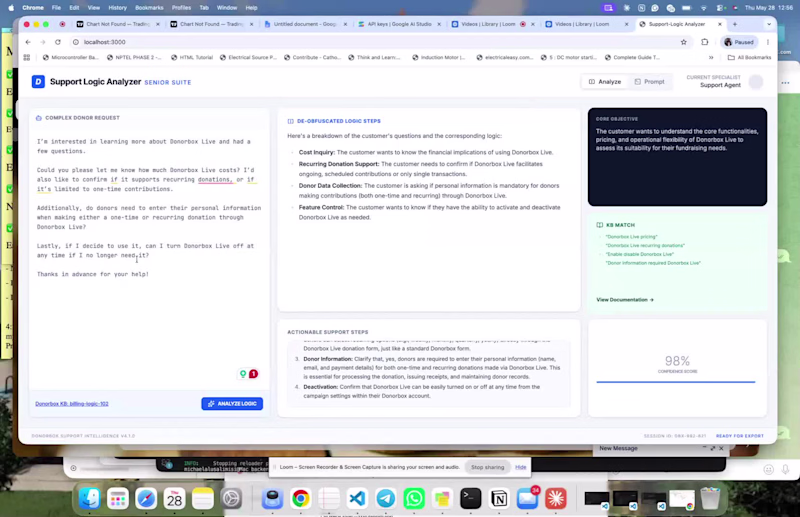Open Telegram from the dock
The image size is (800, 517).
tap(386, 498)
